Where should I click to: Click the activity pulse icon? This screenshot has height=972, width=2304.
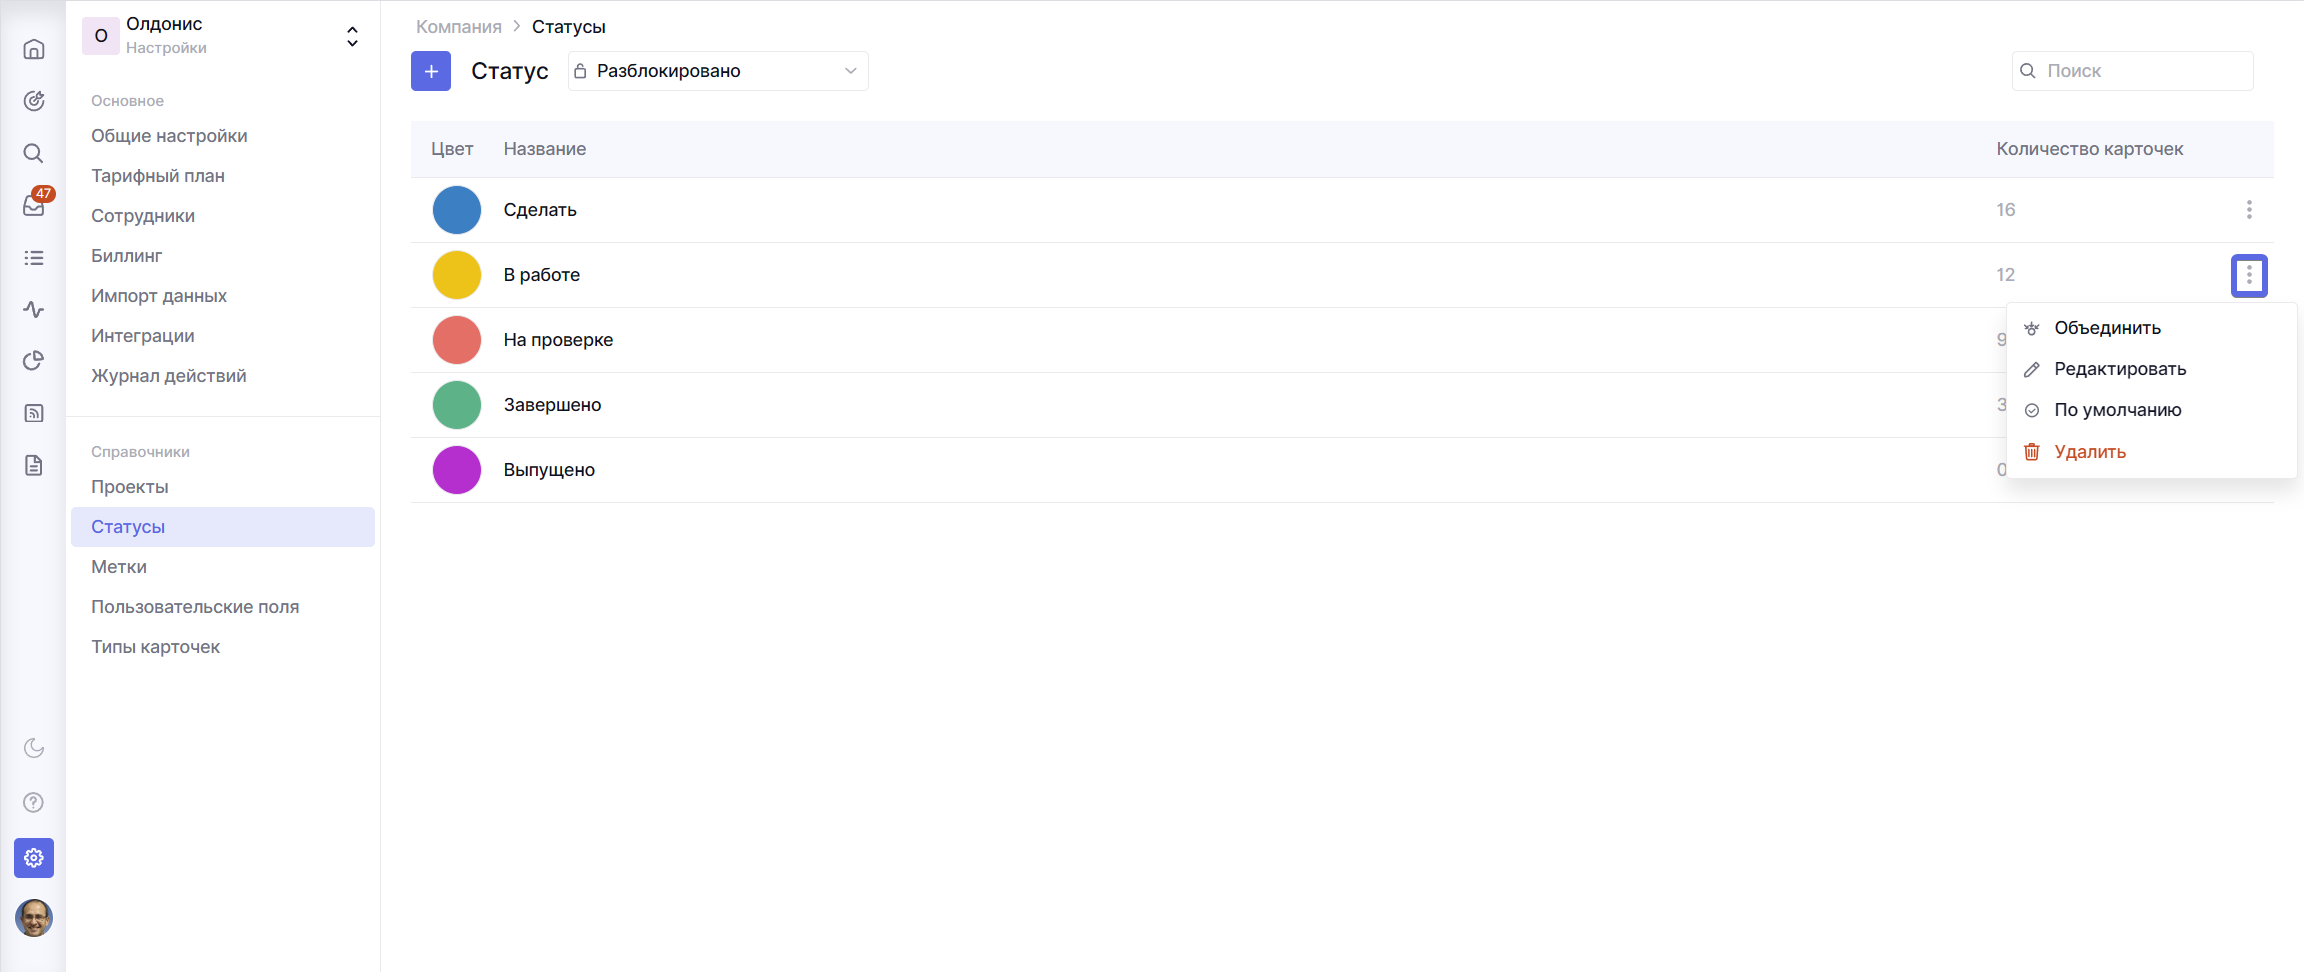(x=34, y=309)
